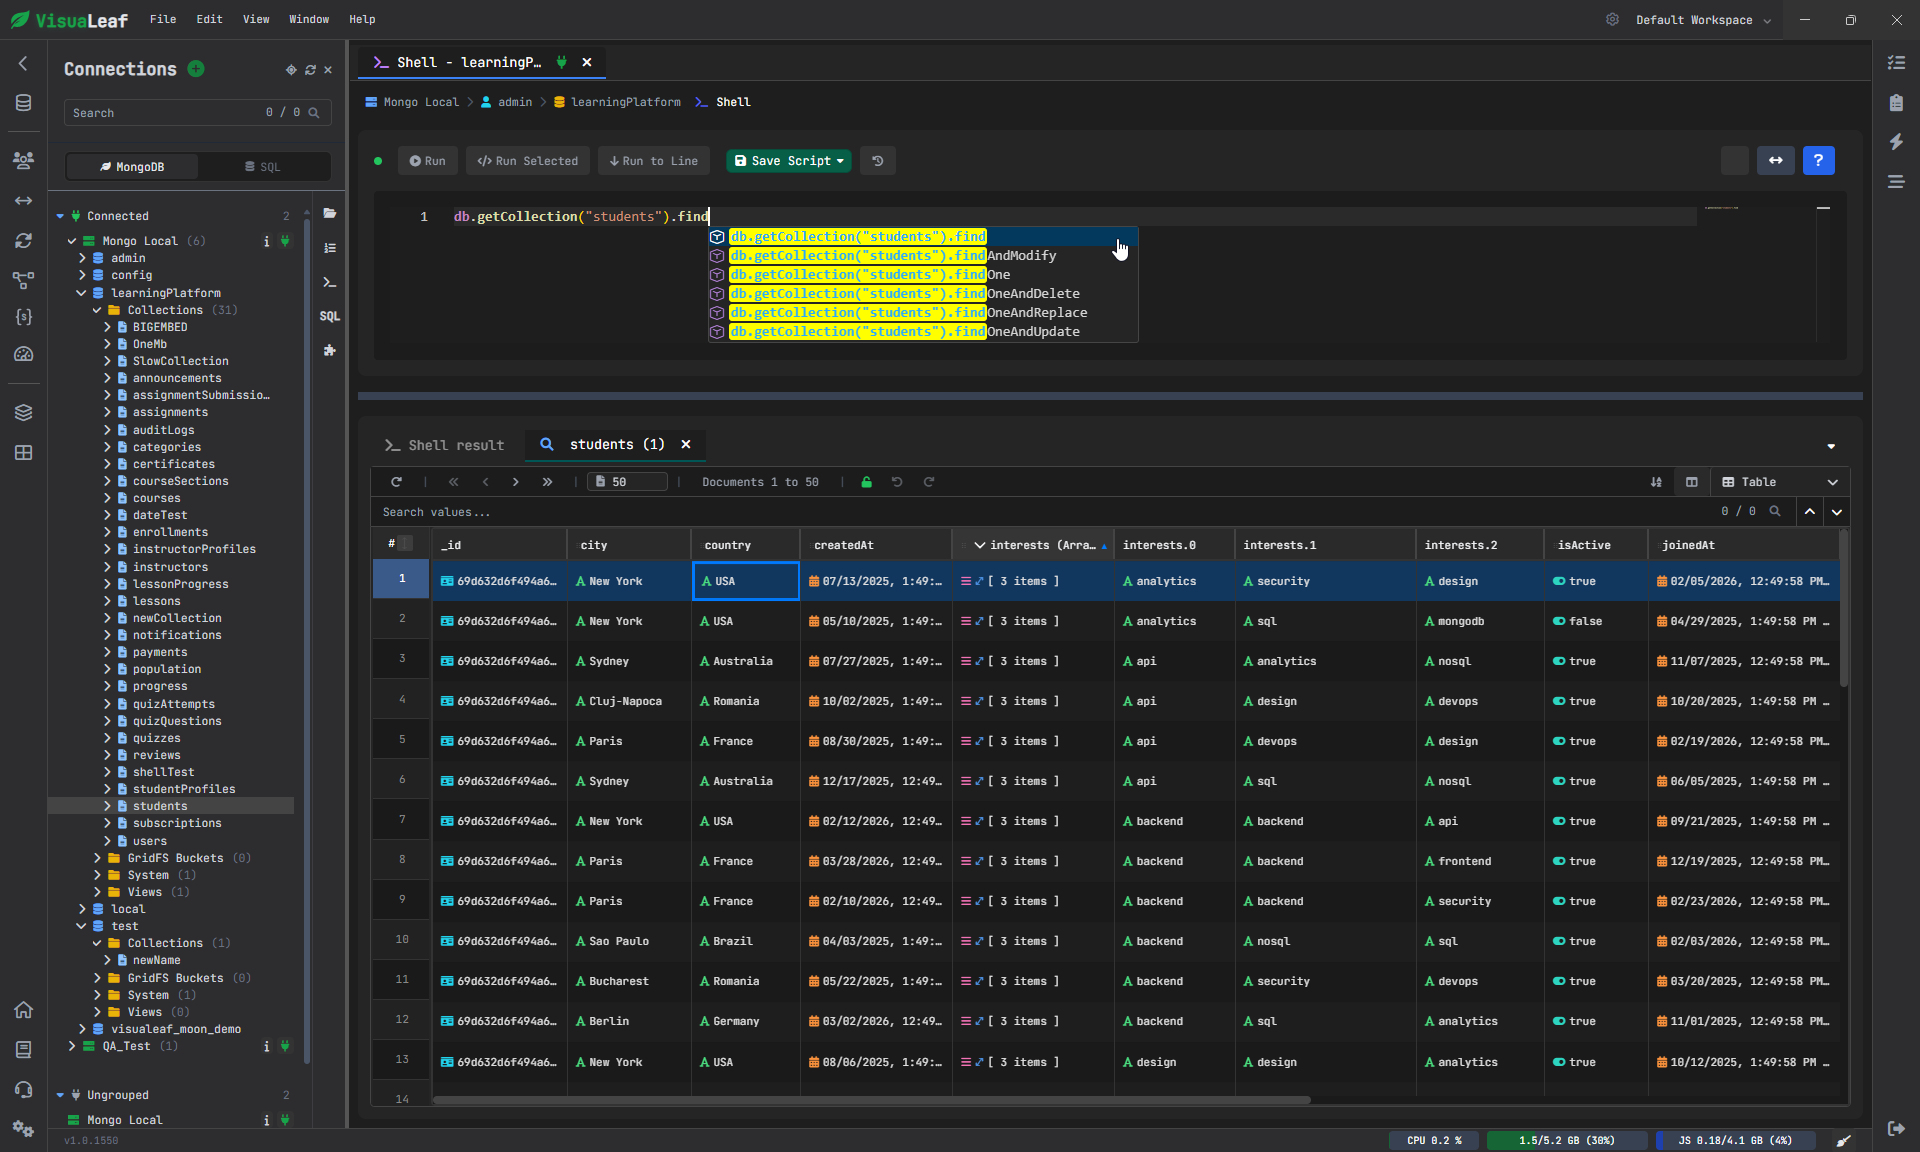Click the reset history icon beside Save Script

(x=878, y=161)
